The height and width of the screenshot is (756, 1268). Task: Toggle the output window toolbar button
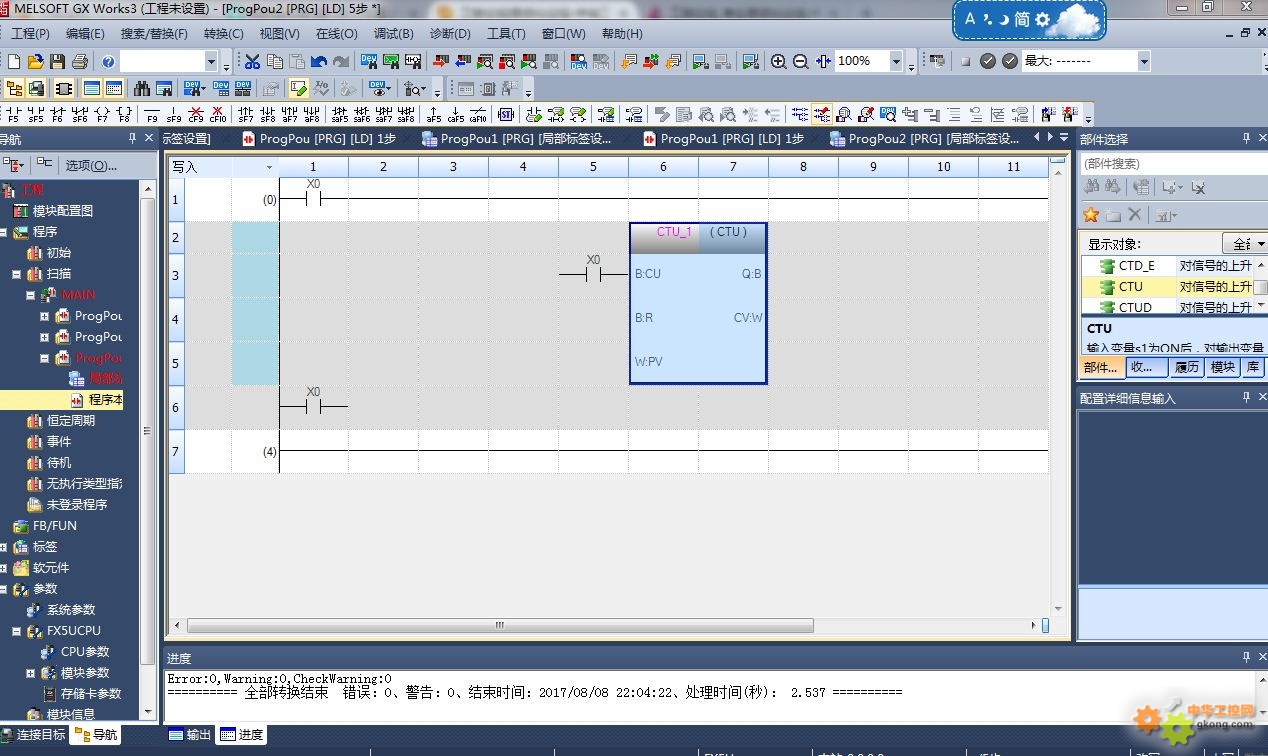[x=92, y=88]
